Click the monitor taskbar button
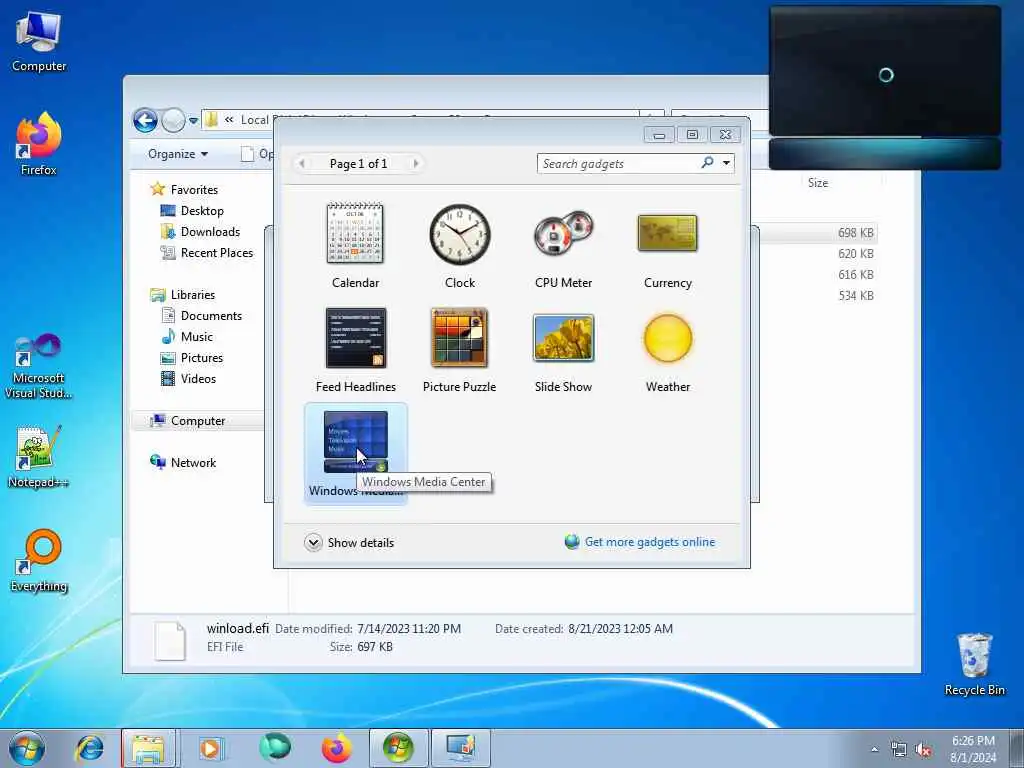Image resolution: width=1024 pixels, height=768 pixels. [460, 748]
